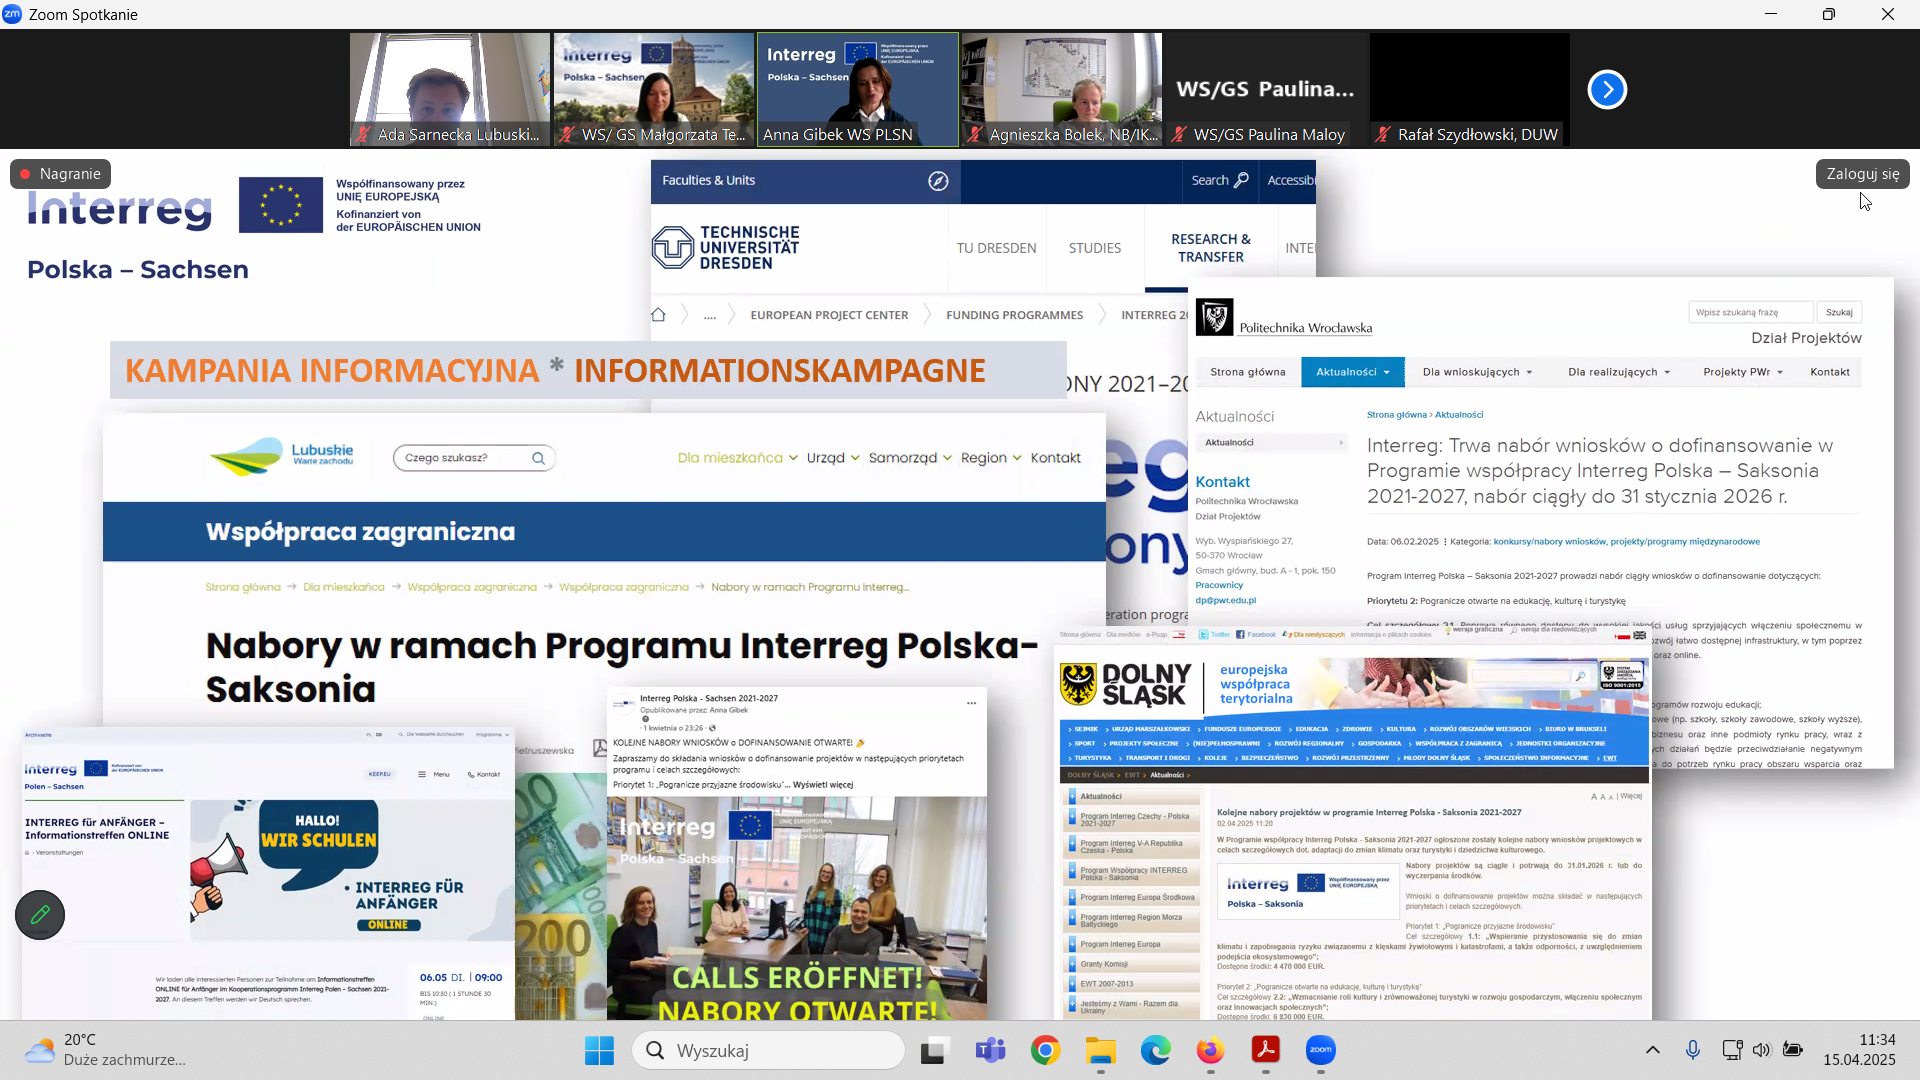Click Faculties & Units on TU Dresden
Image resolution: width=1920 pixels, height=1080 pixels.
click(708, 181)
